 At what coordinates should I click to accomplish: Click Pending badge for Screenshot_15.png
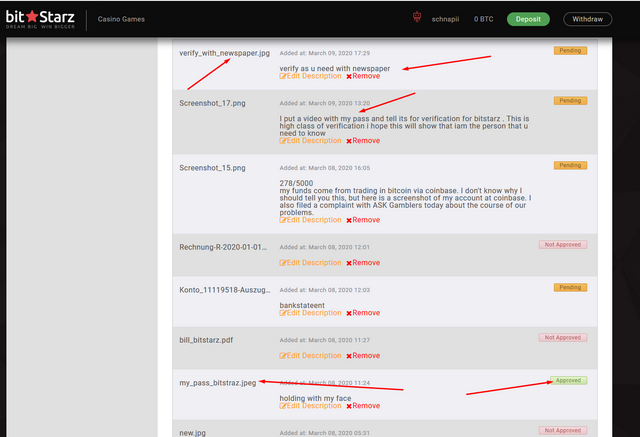570,165
